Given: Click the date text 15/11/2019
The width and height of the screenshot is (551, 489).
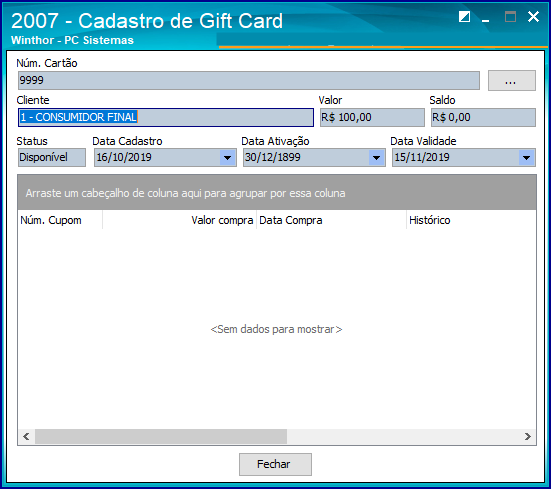Looking at the screenshot, I should click(x=422, y=157).
